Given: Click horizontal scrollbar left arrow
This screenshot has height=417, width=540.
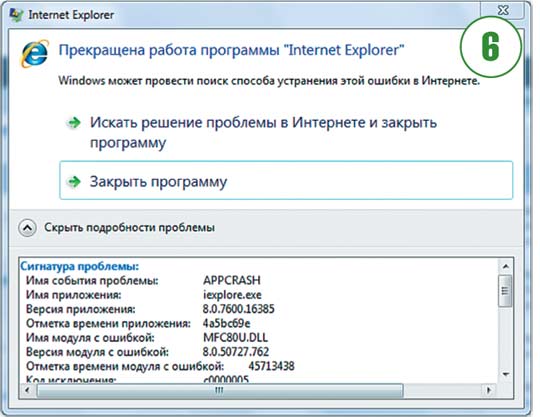Looking at the screenshot, I should point(28,390).
